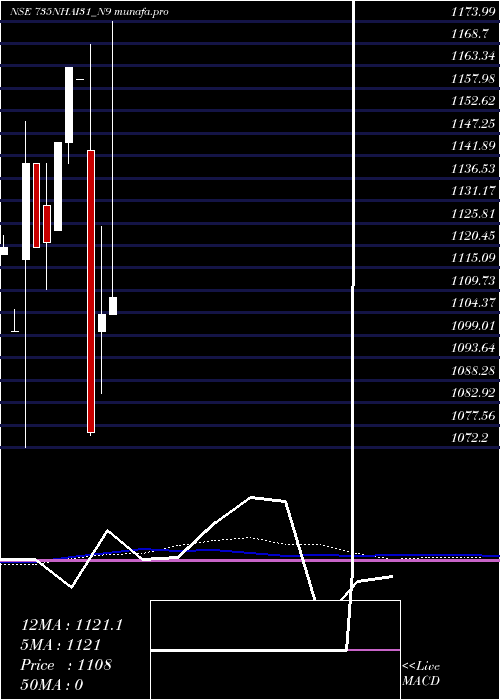Select the 1157.98 price axis label
The width and height of the screenshot is (500, 700).
coord(473,79)
